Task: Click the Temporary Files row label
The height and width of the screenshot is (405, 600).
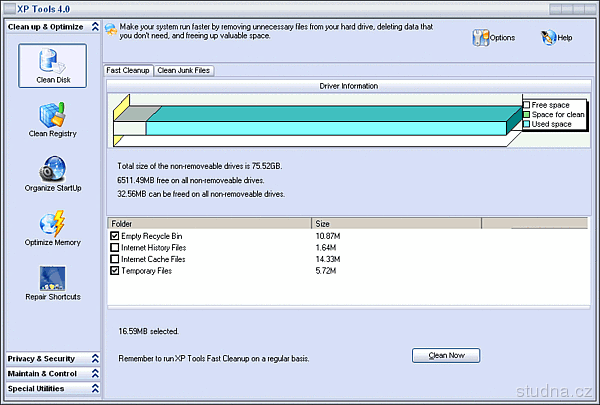Action: click(147, 271)
